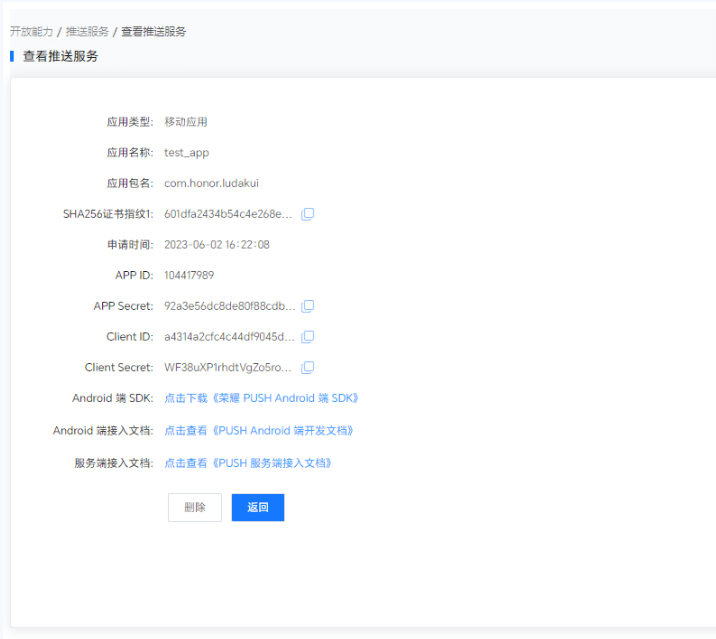The width and height of the screenshot is (716, 639).
Task: Select the APP Secret text 92a3e56dc8de…
Action: click(x=229, y=306)
